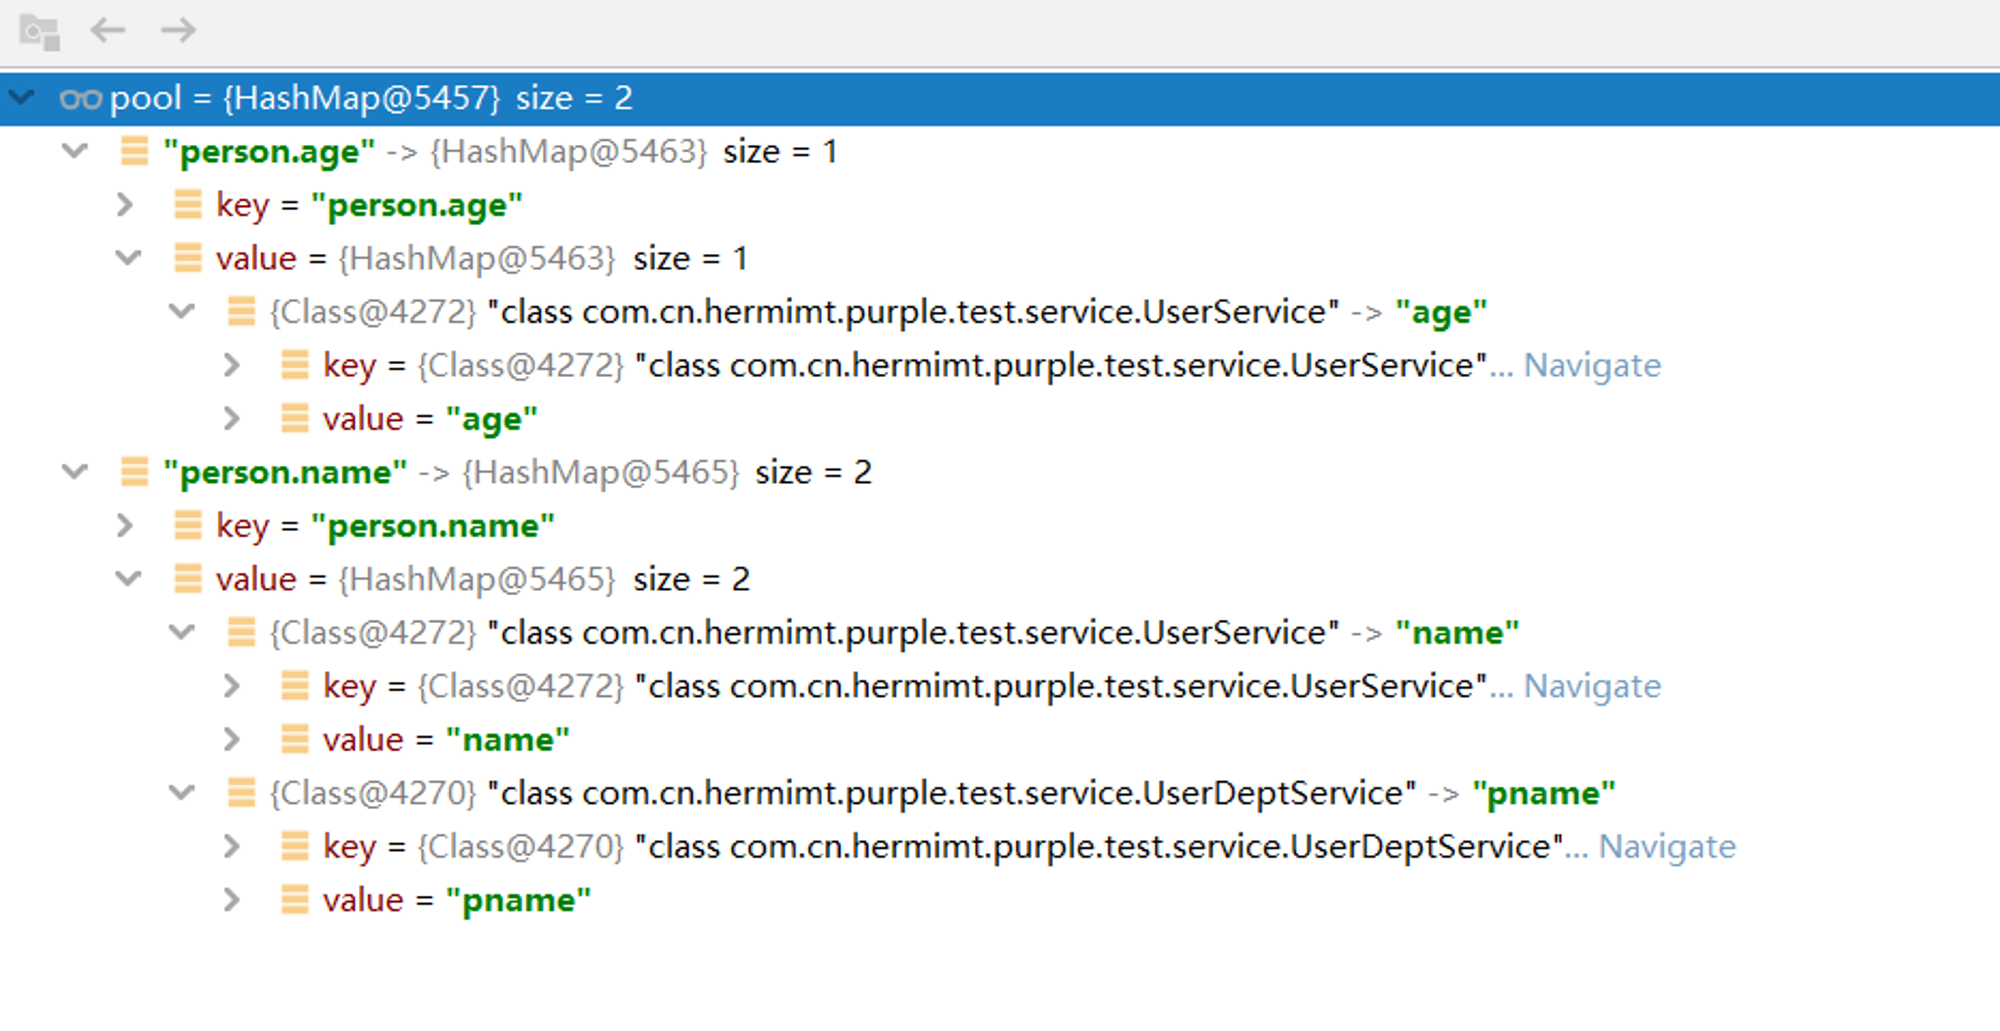Screen dimensions: 2000x1031
Task: Expand the value = "age" node
Action: click(x=232, y=419)
